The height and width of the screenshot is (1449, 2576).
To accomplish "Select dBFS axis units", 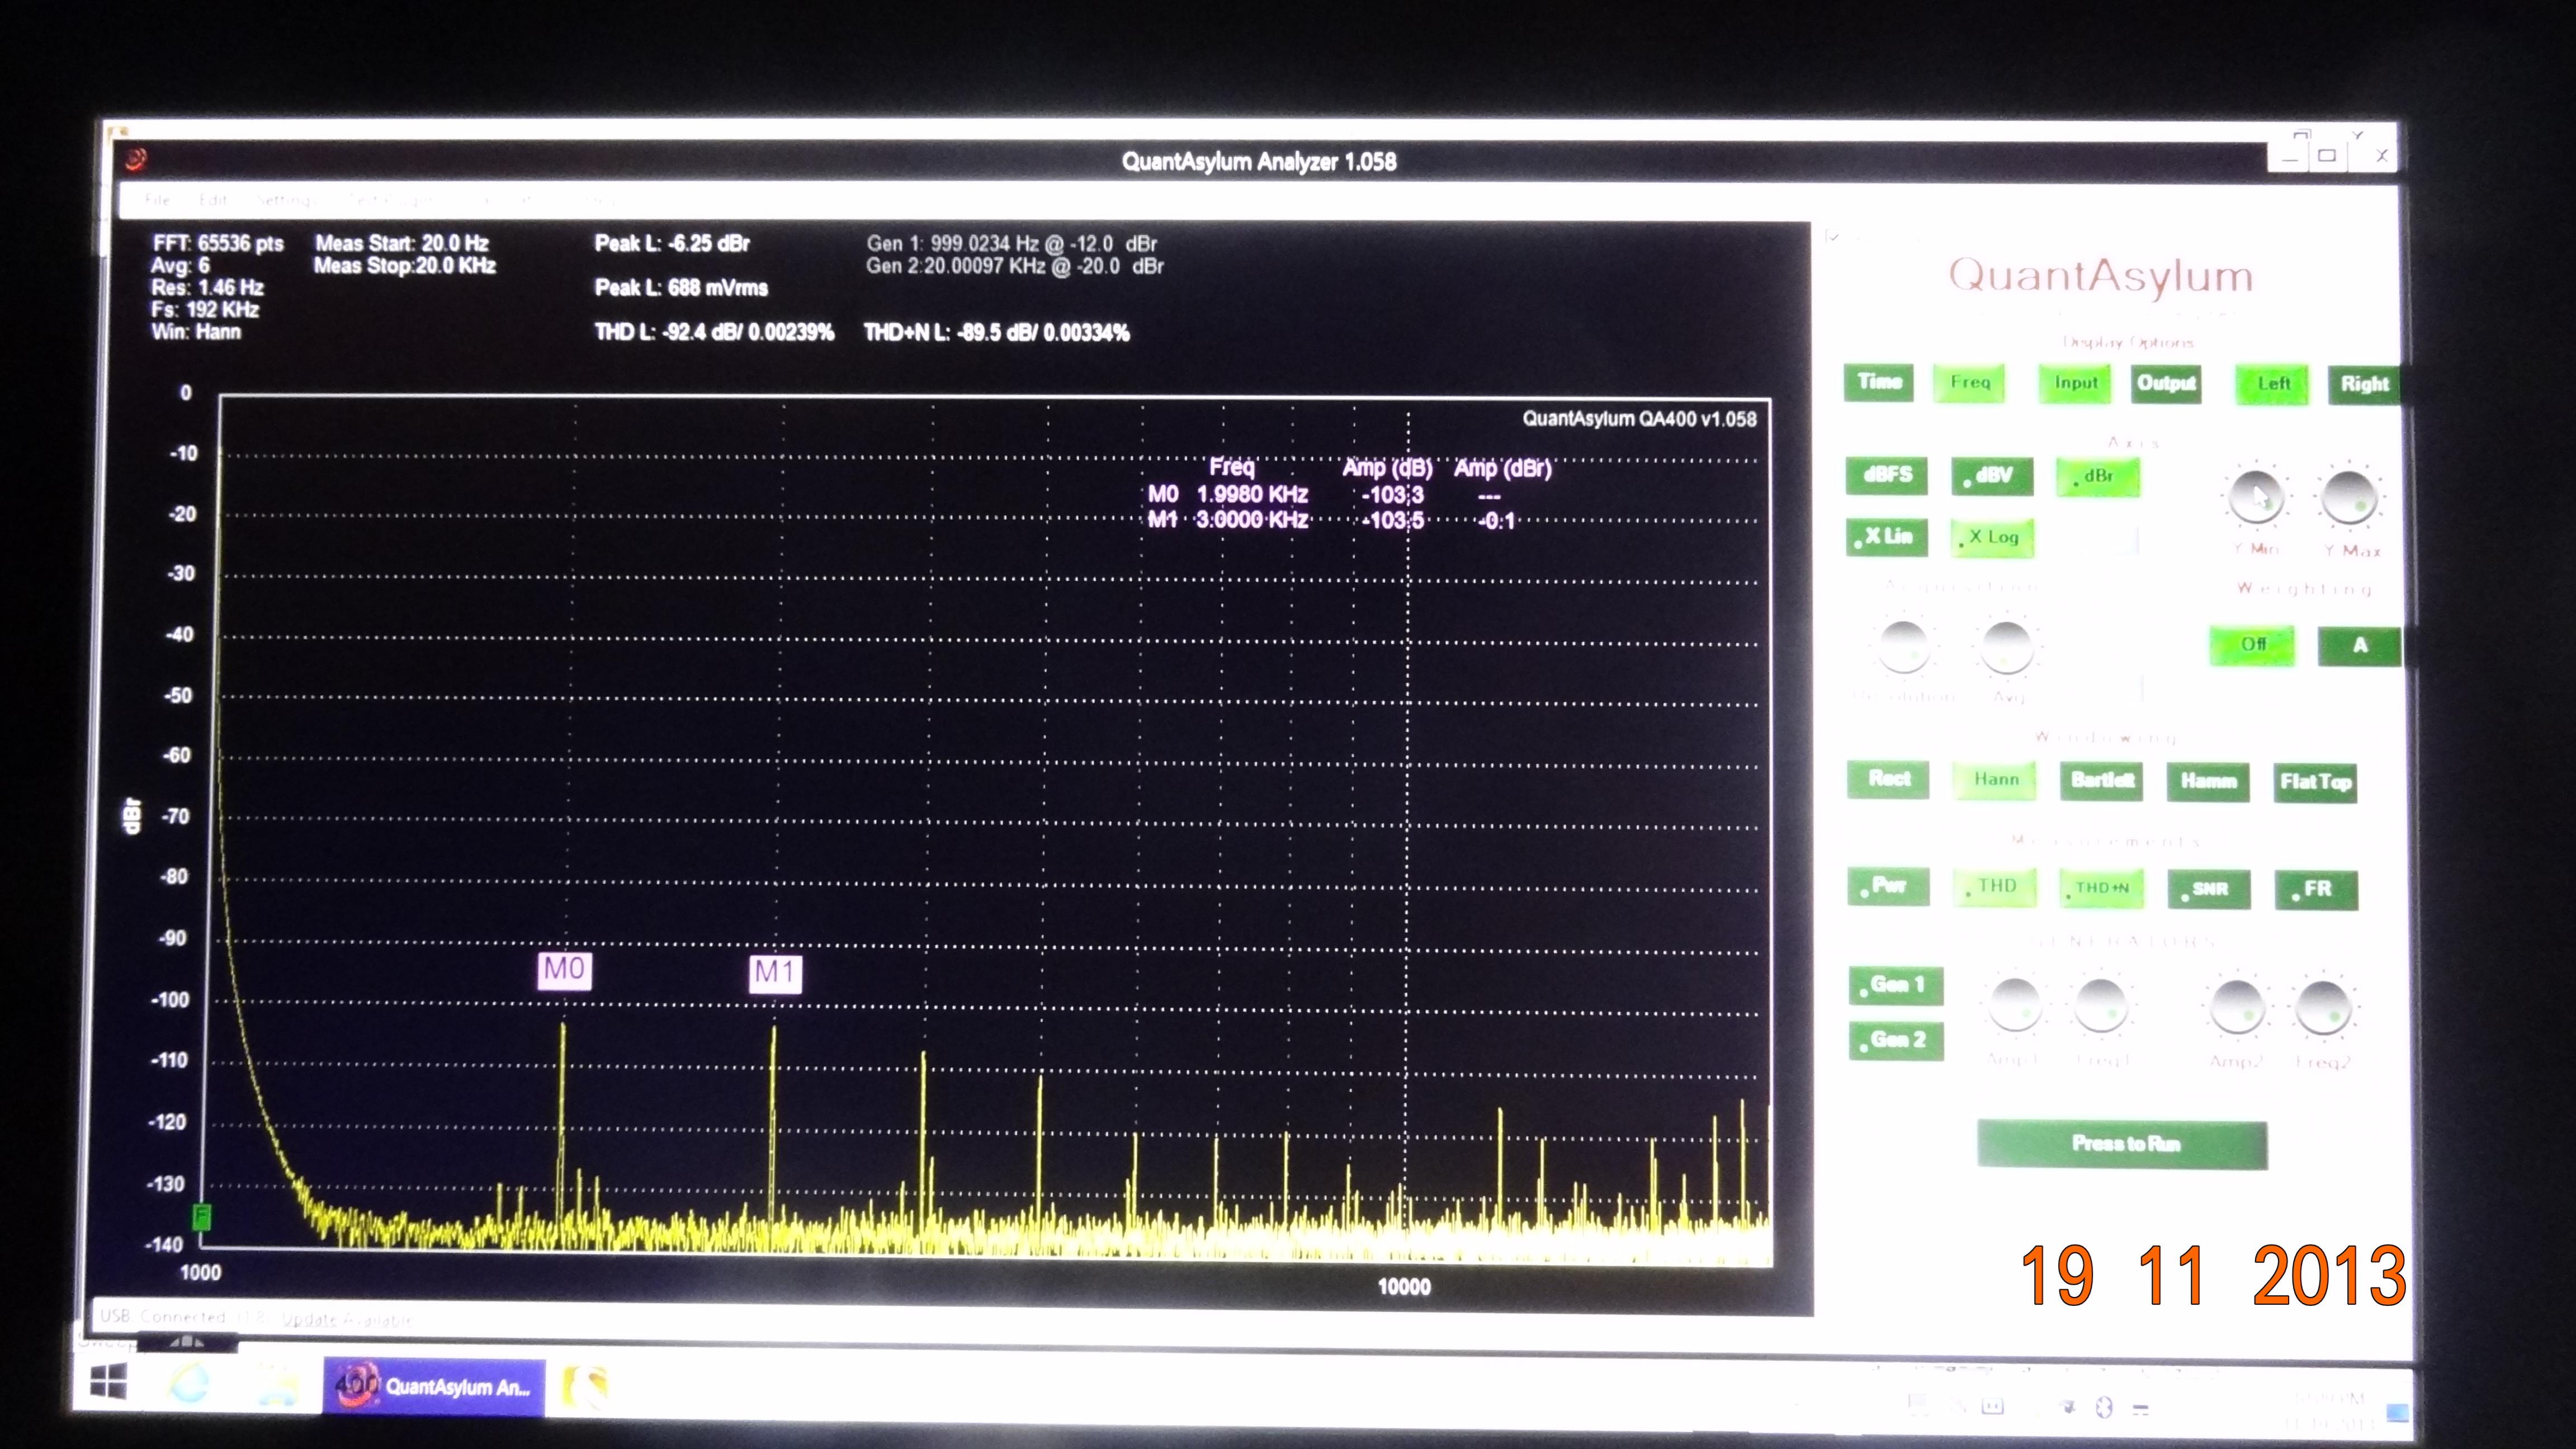I will 1887,475.
